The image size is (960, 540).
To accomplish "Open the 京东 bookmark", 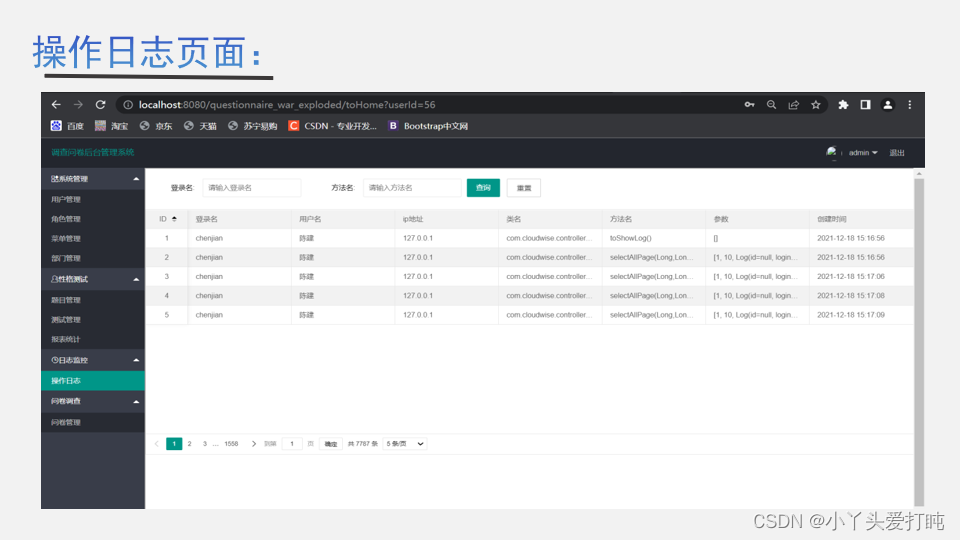I will pos(156,126).
